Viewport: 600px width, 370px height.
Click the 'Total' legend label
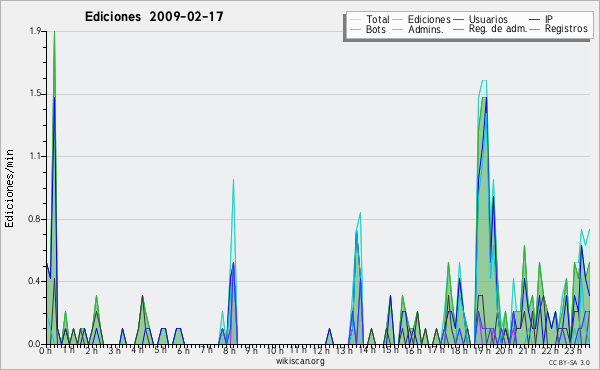[x=377, y=19]
